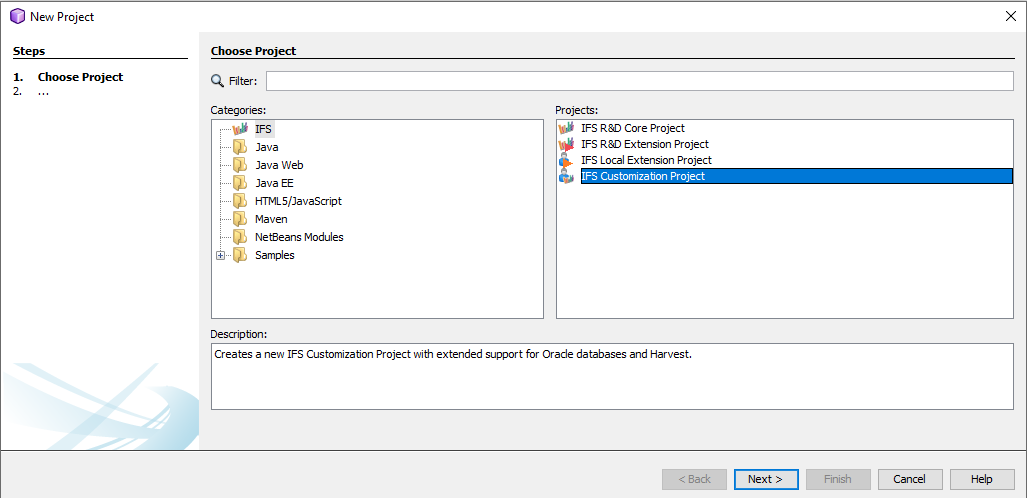Click the Java Web folder icon
This screenshot has width=1027, height=498.
pyautogui.click(x=240, y=165)
